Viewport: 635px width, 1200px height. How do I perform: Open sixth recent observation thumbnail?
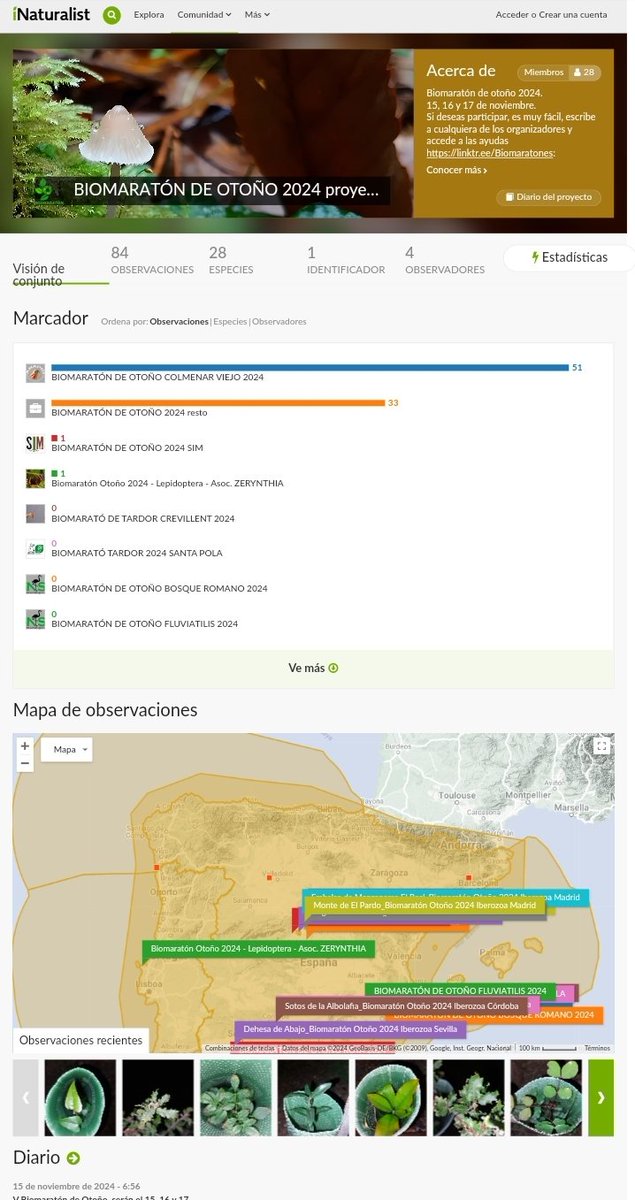pyautogui.click(x=469, y=1097)
